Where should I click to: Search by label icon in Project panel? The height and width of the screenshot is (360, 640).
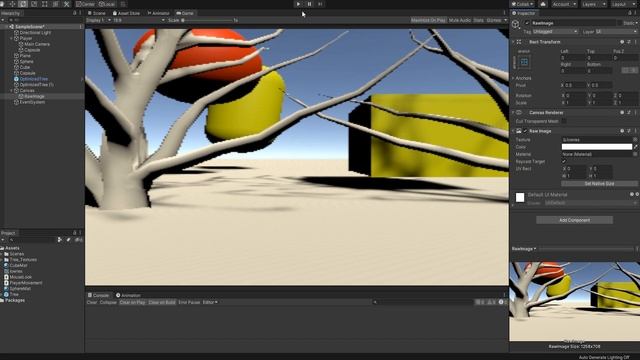click(x=68, y=240)
